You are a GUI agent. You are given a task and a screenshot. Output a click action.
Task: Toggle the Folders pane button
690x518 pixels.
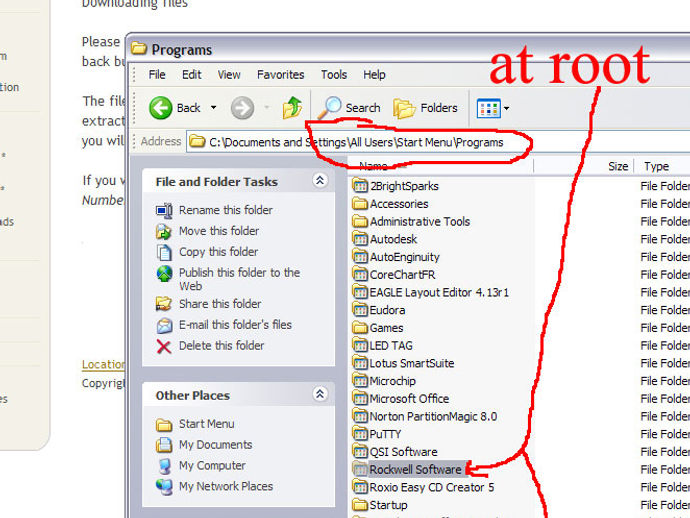pos(426,108)
